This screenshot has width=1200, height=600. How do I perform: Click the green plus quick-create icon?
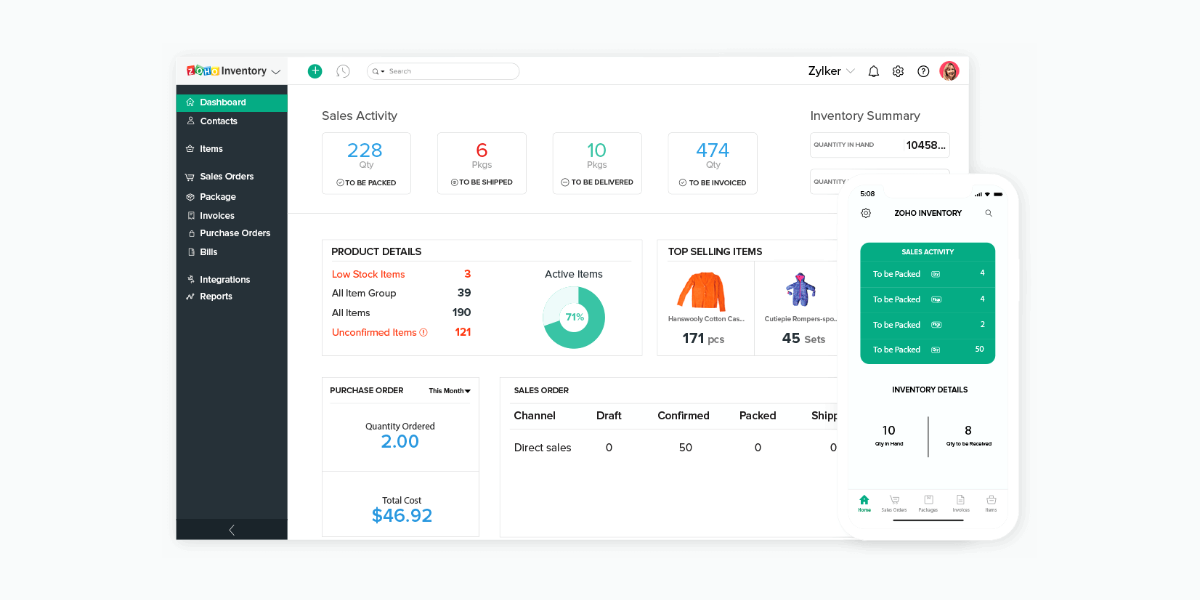[x=315, y=71]
